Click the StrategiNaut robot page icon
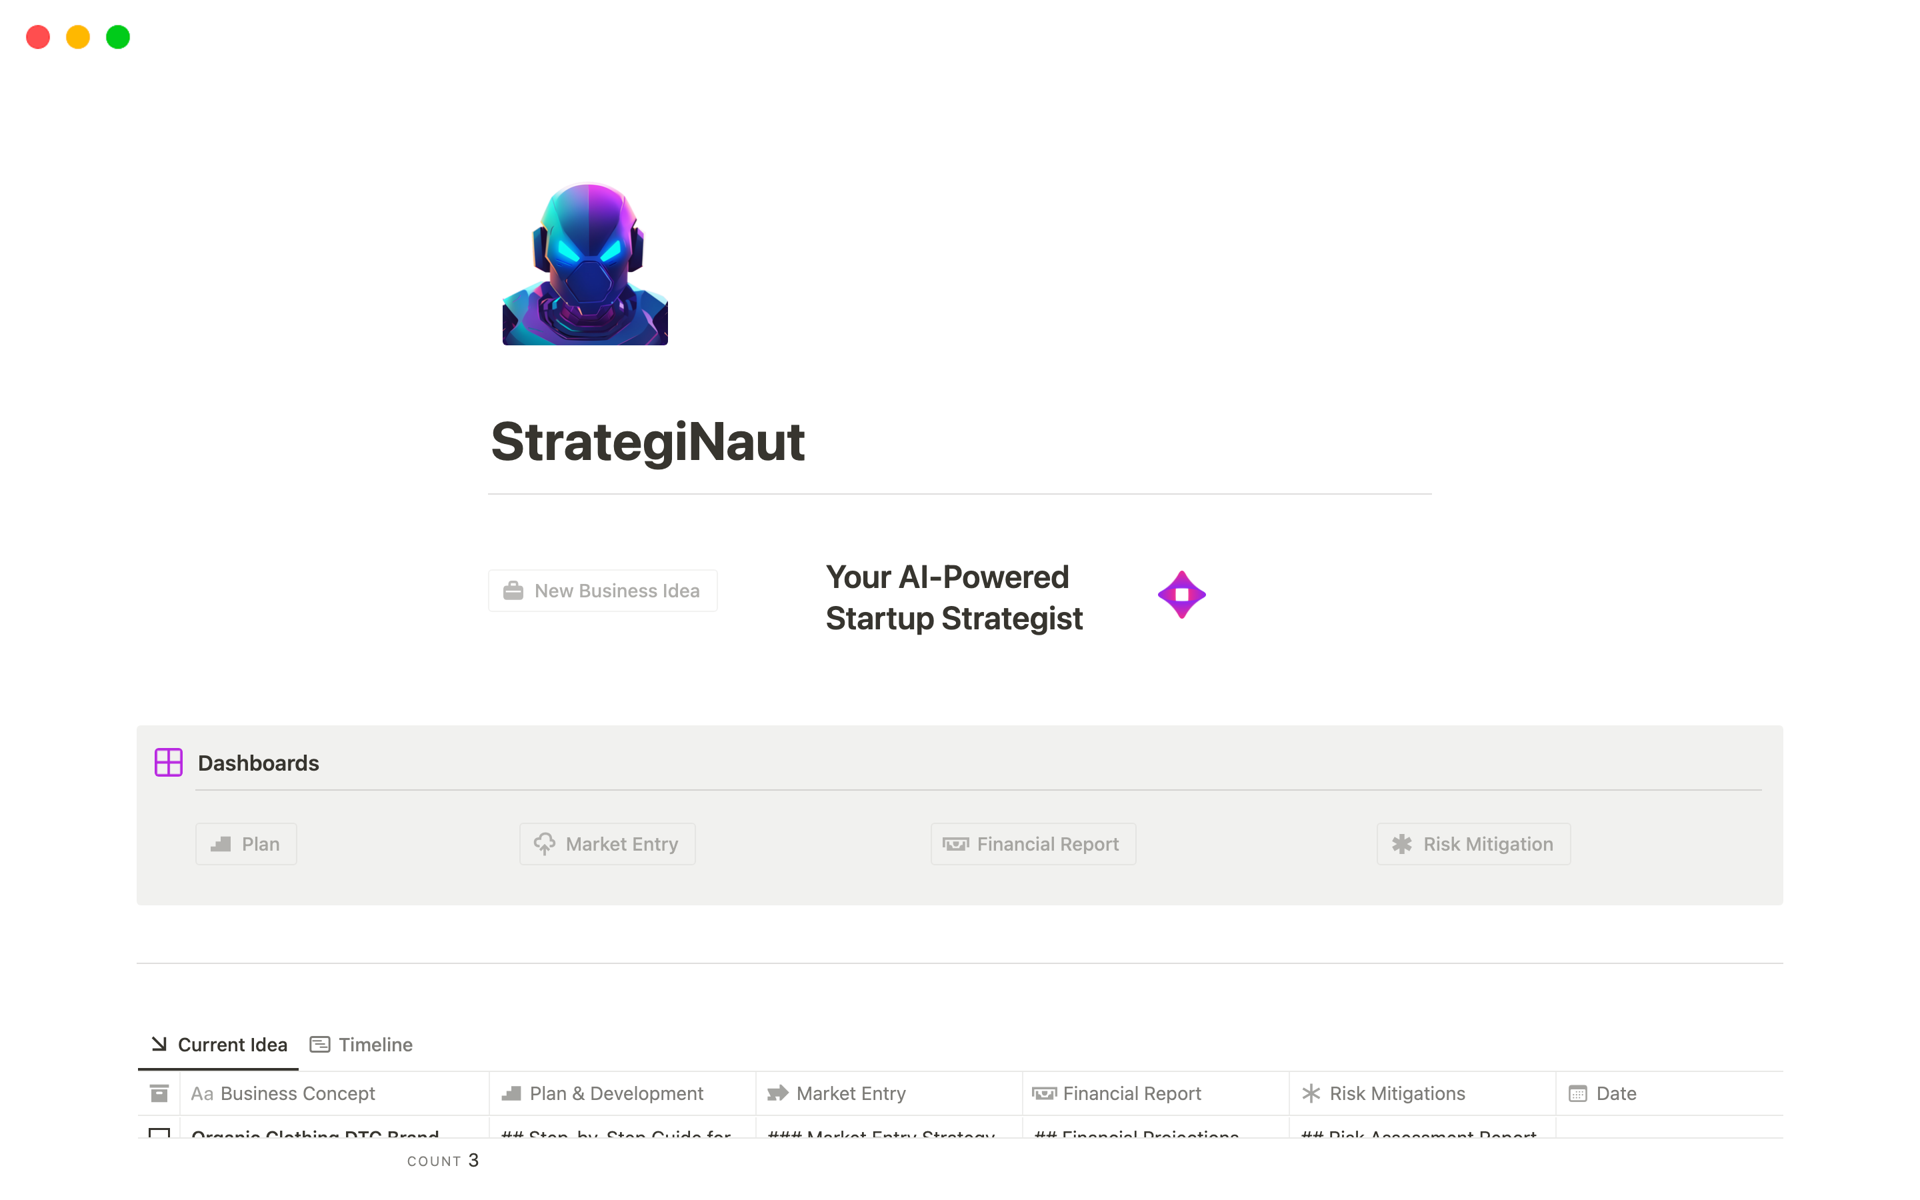Image resolution: width=1920 pixels, height=1200 pixels. tap(585, 263)
